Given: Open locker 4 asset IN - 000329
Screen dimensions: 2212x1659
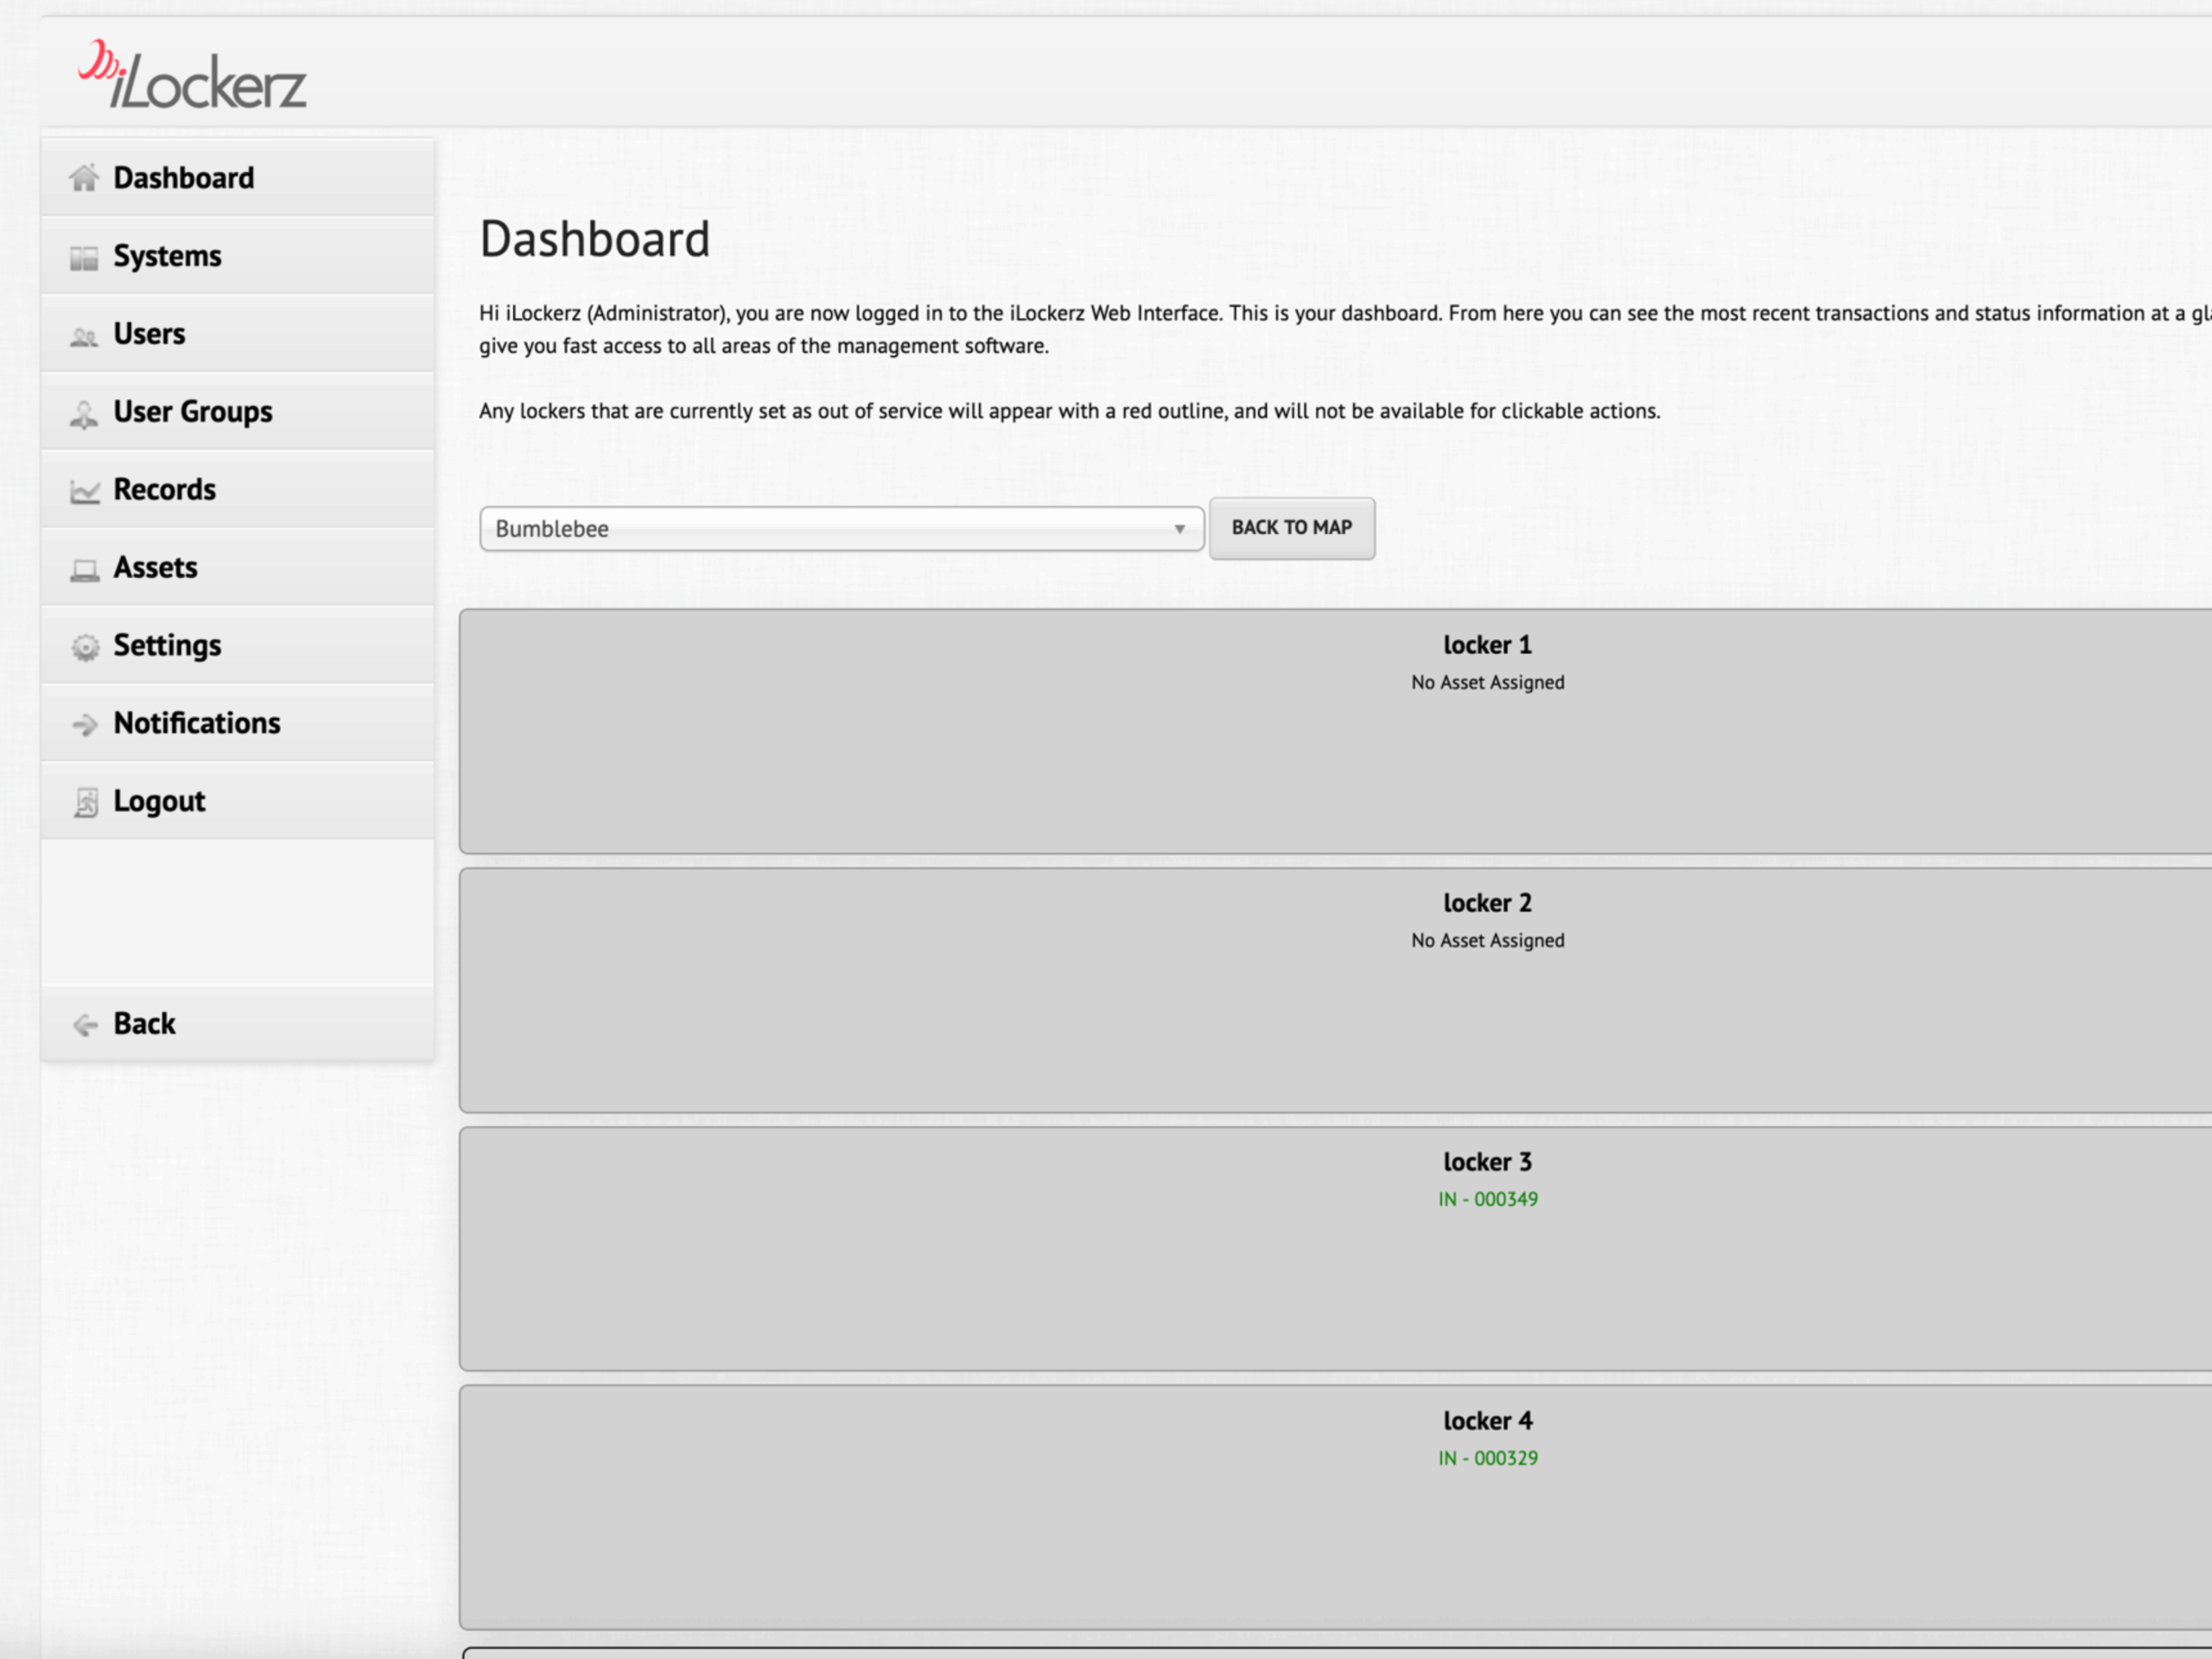Looking at the screenshot, I should (1487, 1458).
